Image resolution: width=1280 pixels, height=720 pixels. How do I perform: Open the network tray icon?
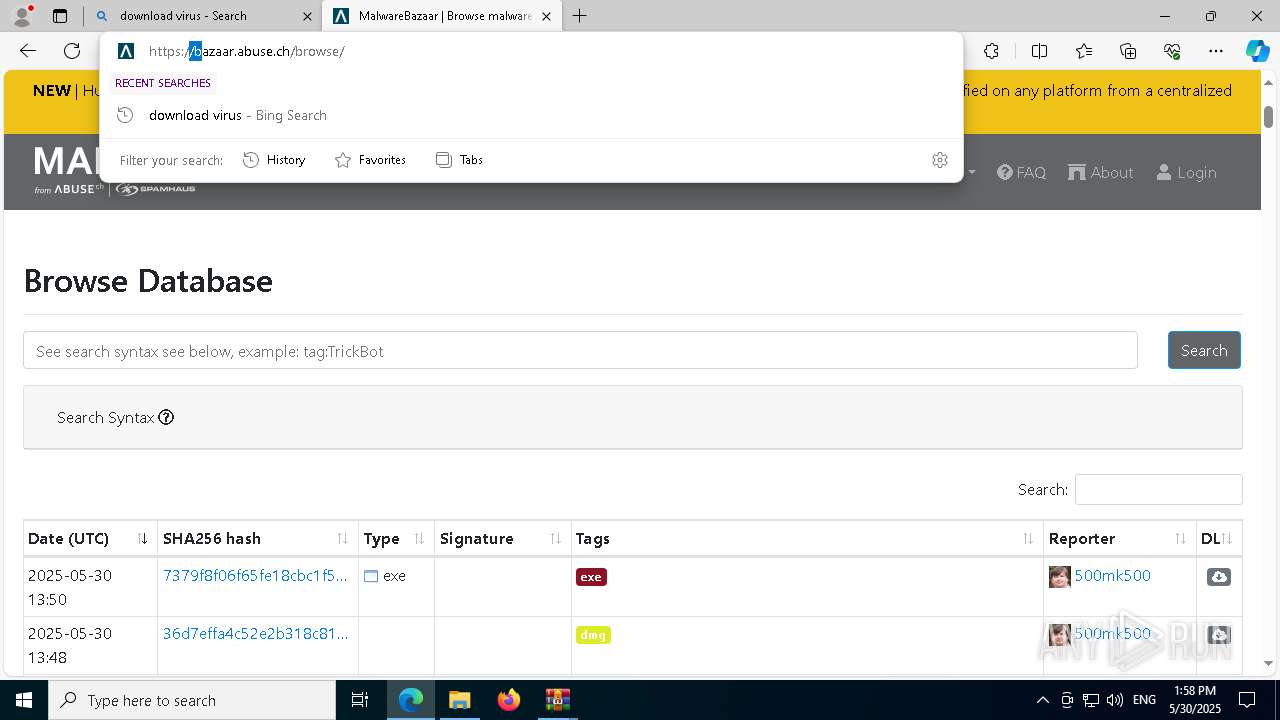[1091, 700]
